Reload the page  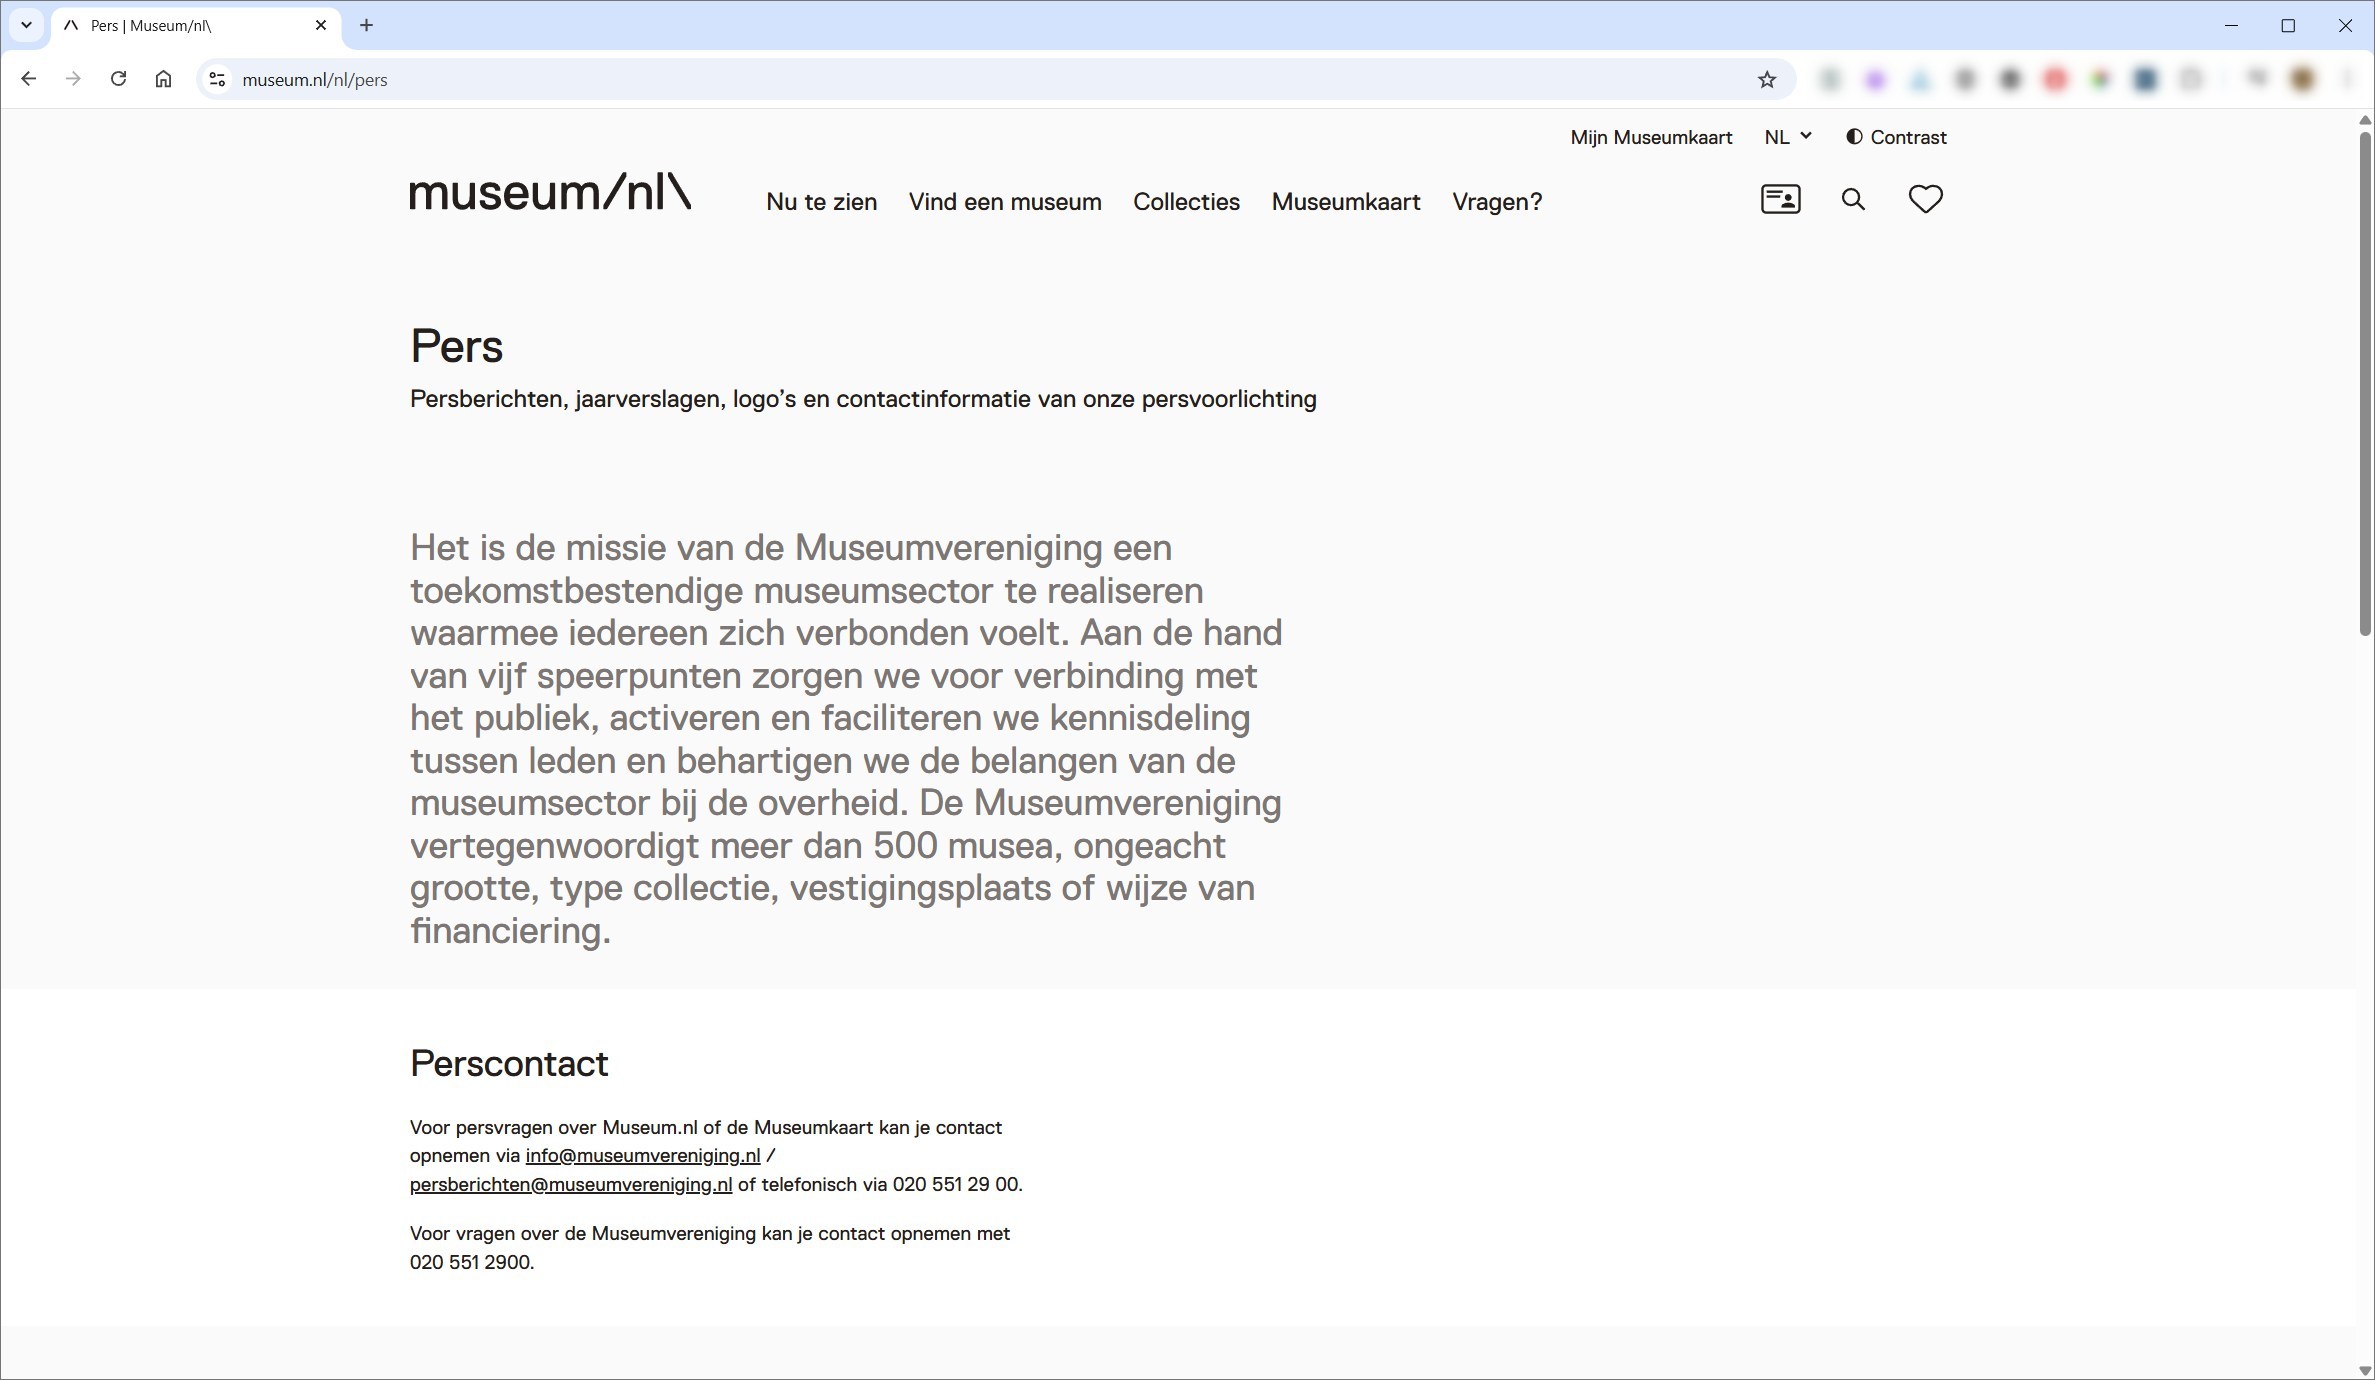[118, 79]
